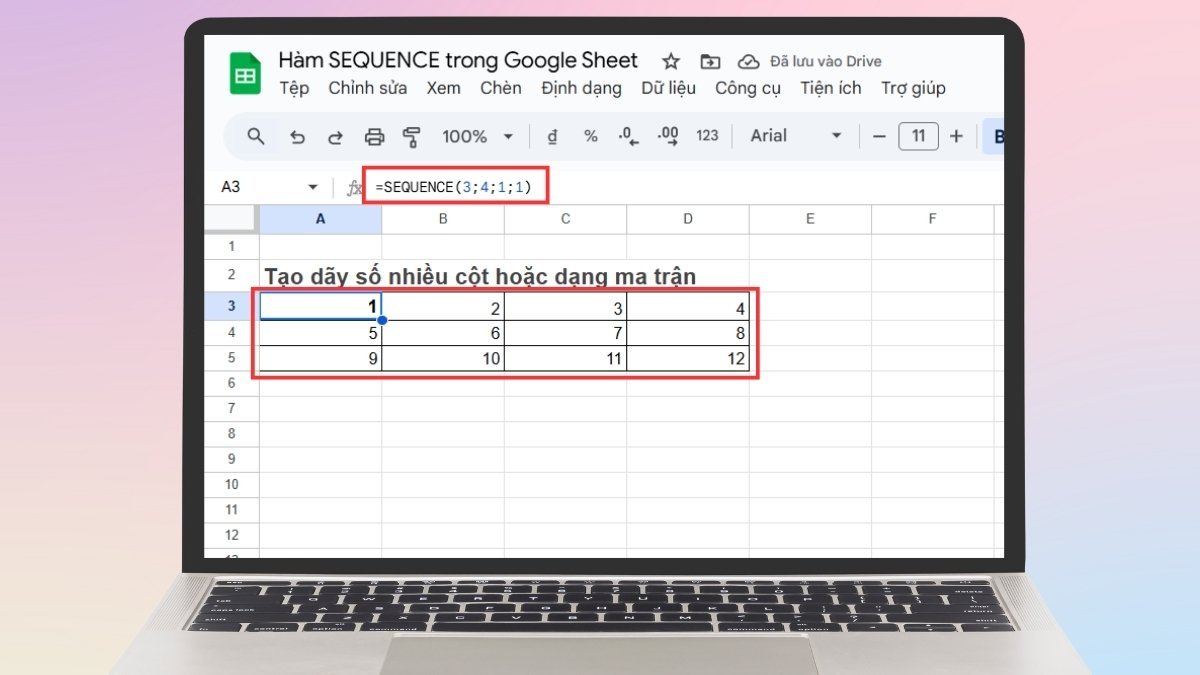The height and width of the screenshot is (675, 1200).
Task: Apply currency format with the đ icon
Action: [553, 136]
